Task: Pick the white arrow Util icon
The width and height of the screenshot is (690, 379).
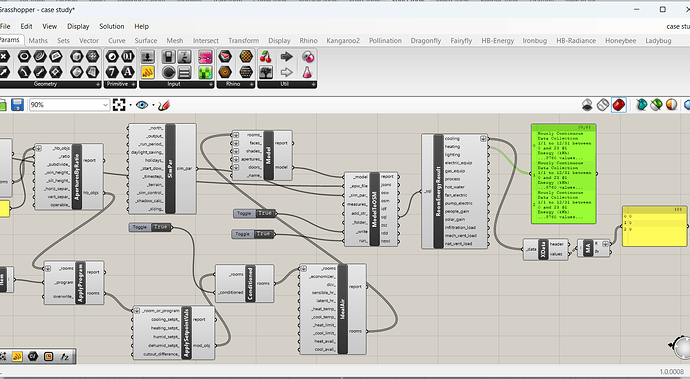Action: [x=286, y=72]
